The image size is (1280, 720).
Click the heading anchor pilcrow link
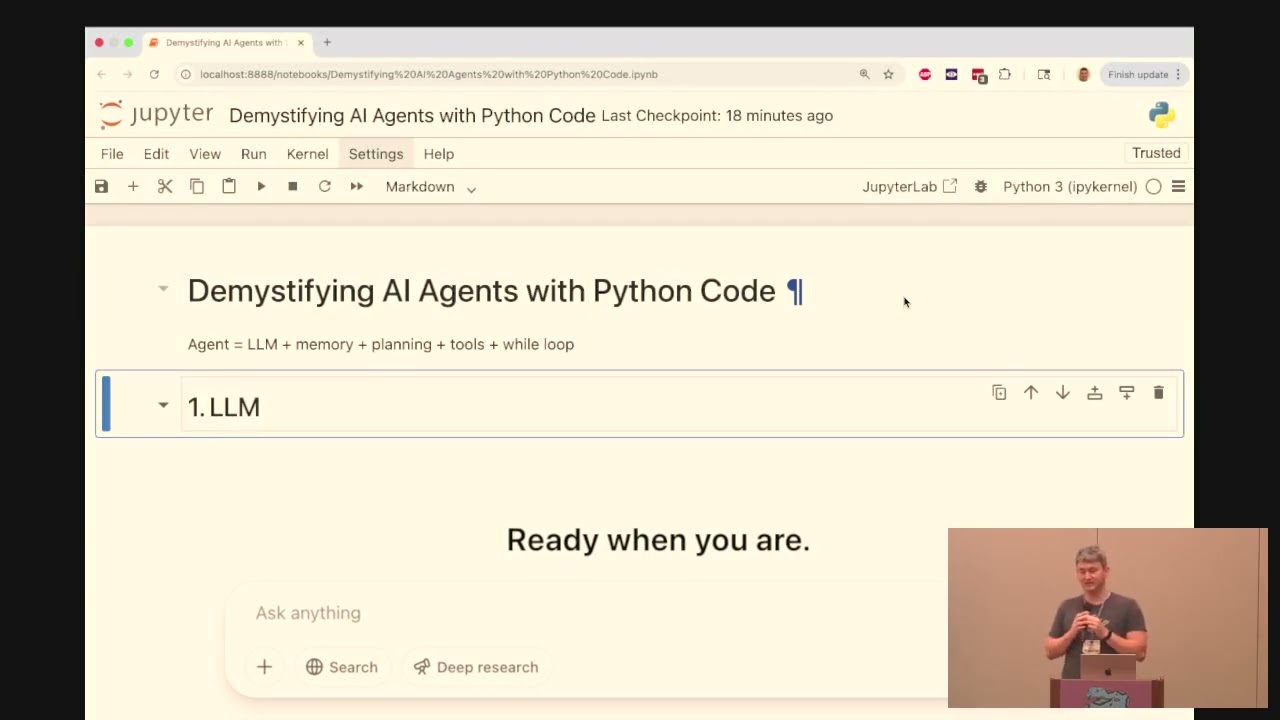pyautogui.click(x=794, y=291)
